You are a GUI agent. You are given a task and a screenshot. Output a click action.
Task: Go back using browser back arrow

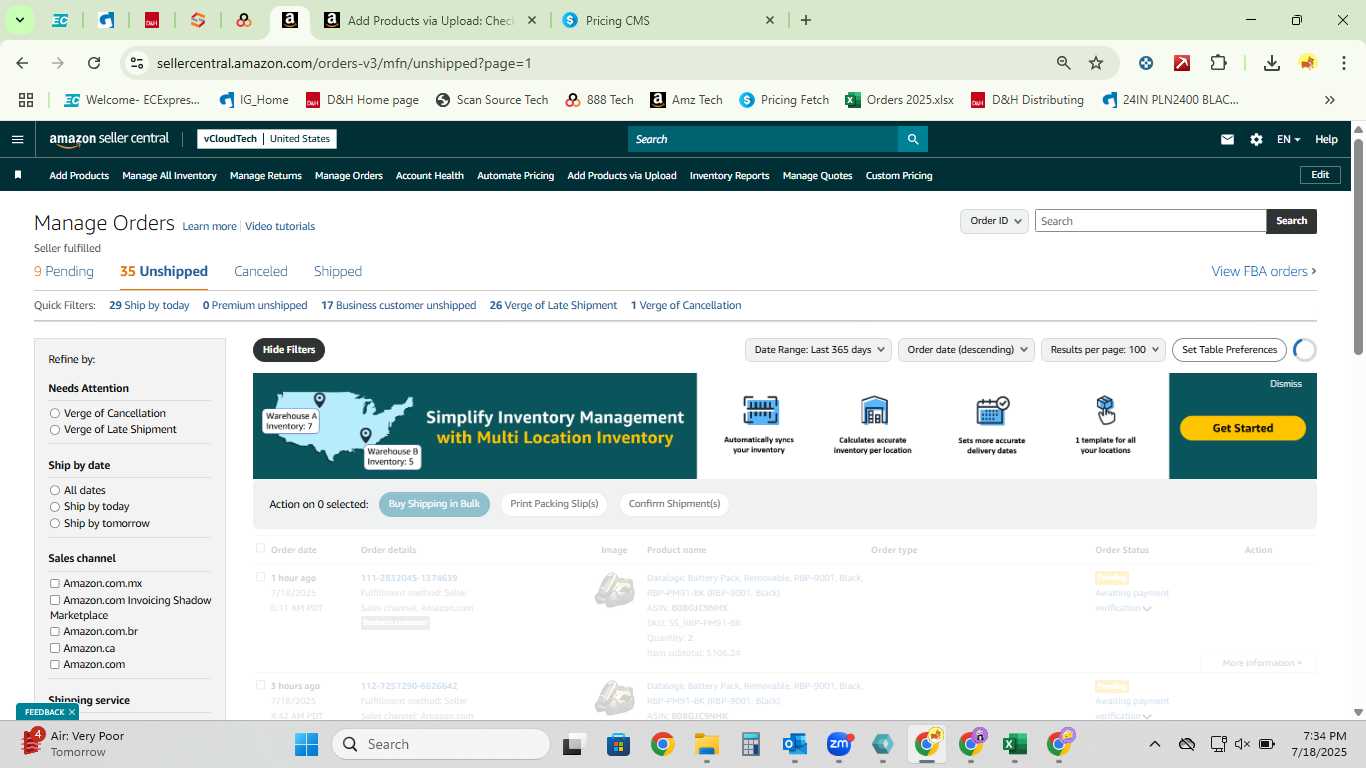click(22, 63)
